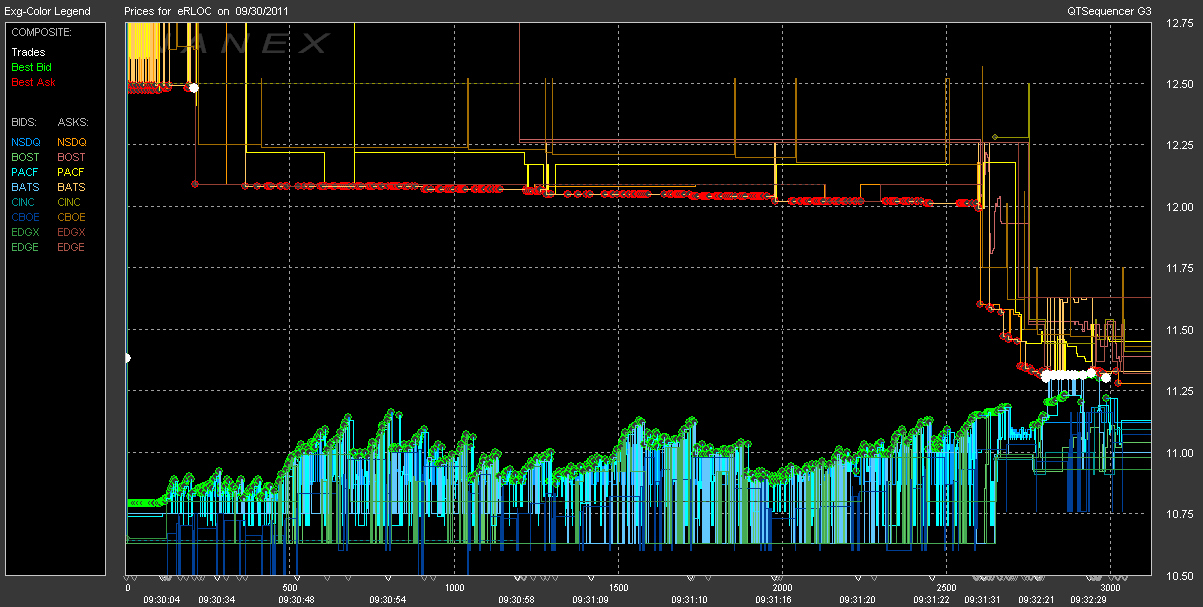The image size is (1203, 607).
Task: Click the 10.75 price axis label
Action: [x=1180, y=514]
